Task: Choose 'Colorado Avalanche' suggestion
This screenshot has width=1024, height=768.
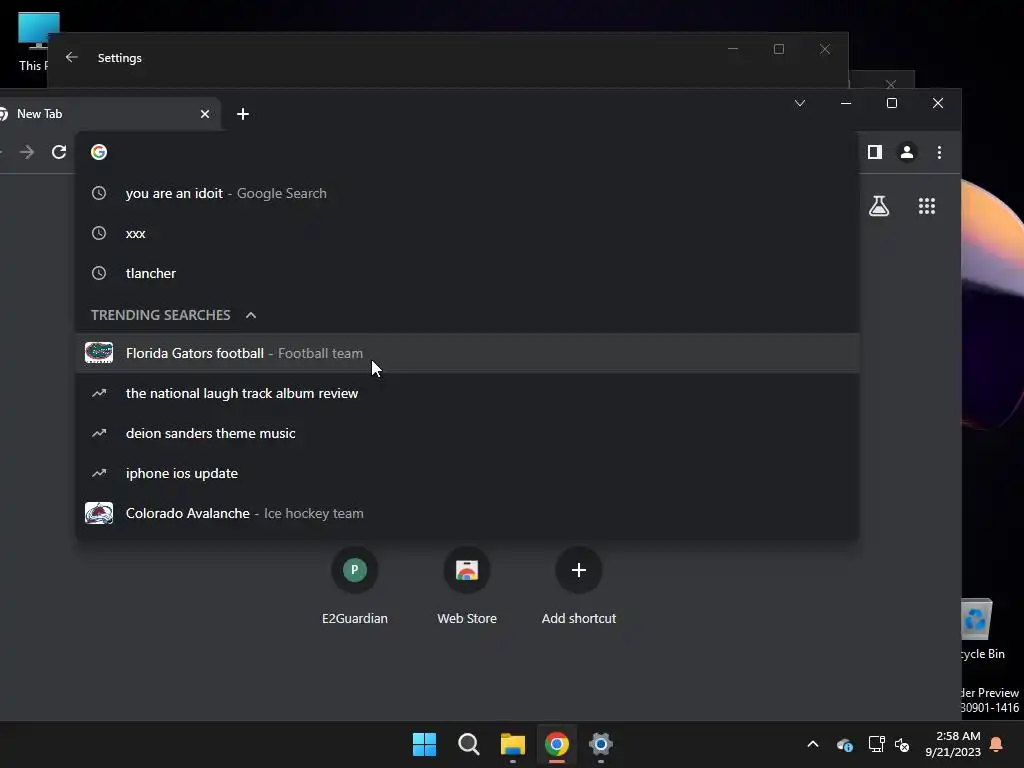Action: pos(467,513)
